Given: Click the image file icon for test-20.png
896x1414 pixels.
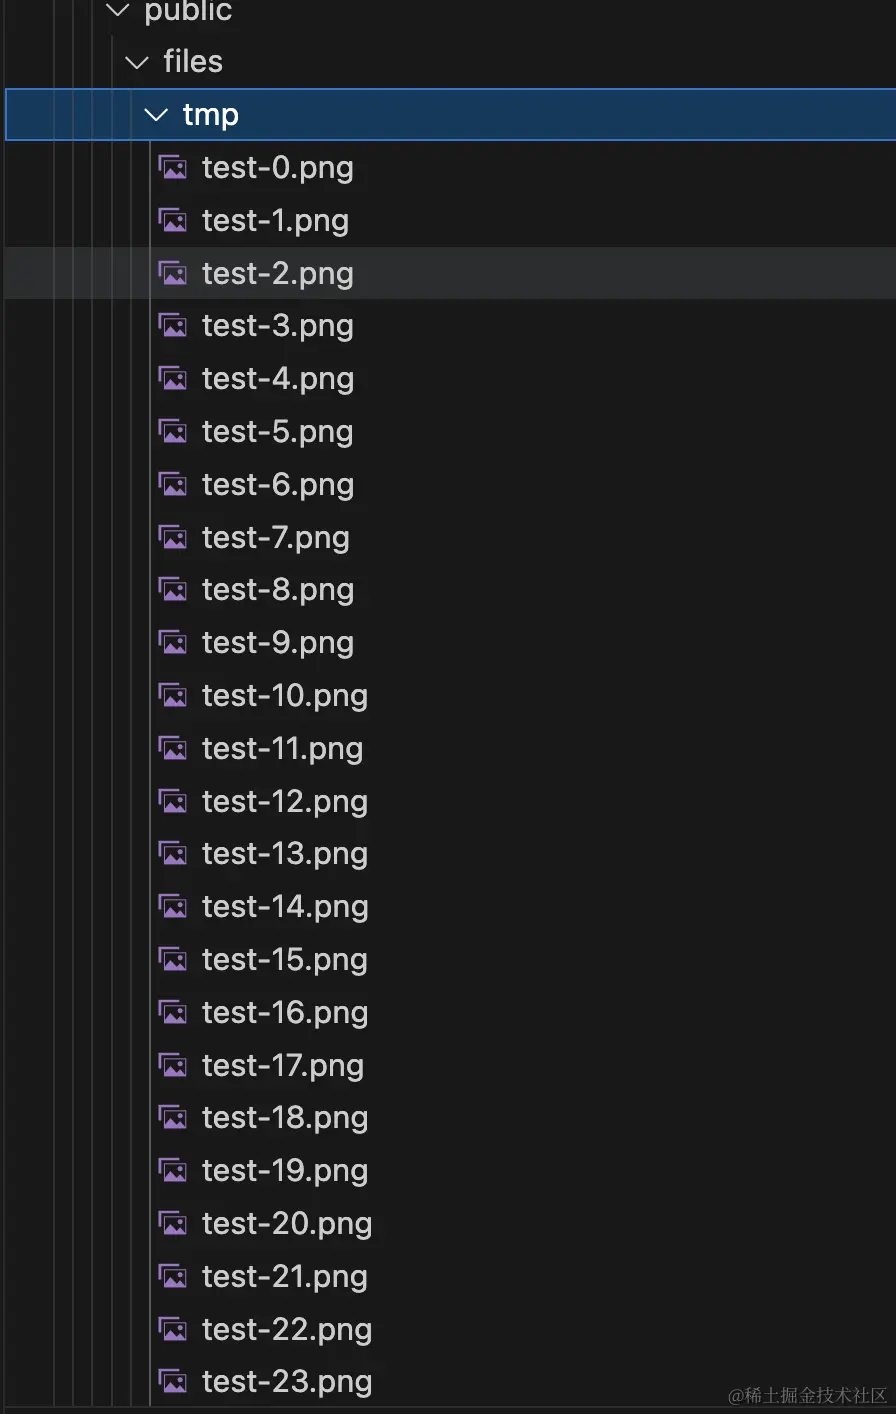Looking at the screenshot, I should tap(172, 1223).
